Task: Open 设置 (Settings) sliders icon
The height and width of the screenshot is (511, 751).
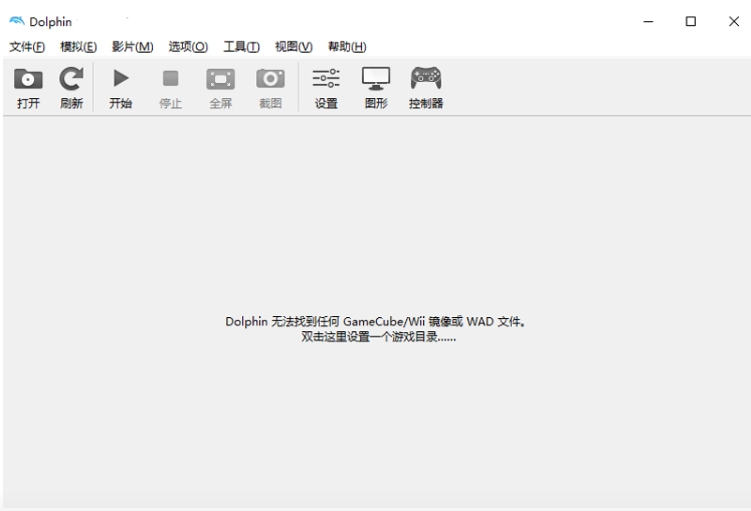Action: 326,79
